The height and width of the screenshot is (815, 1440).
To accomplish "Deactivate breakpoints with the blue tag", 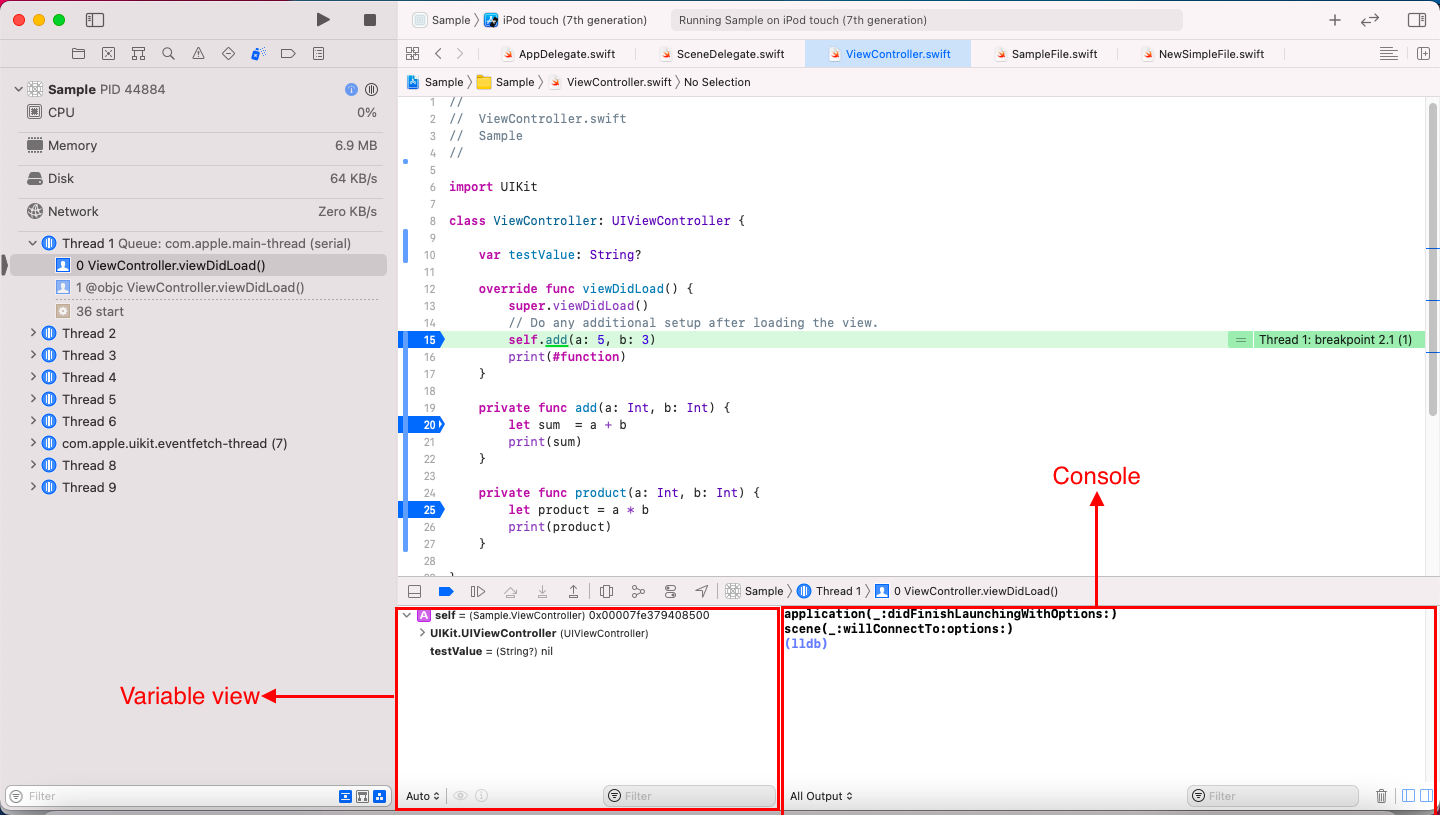I will click(447, 591).
